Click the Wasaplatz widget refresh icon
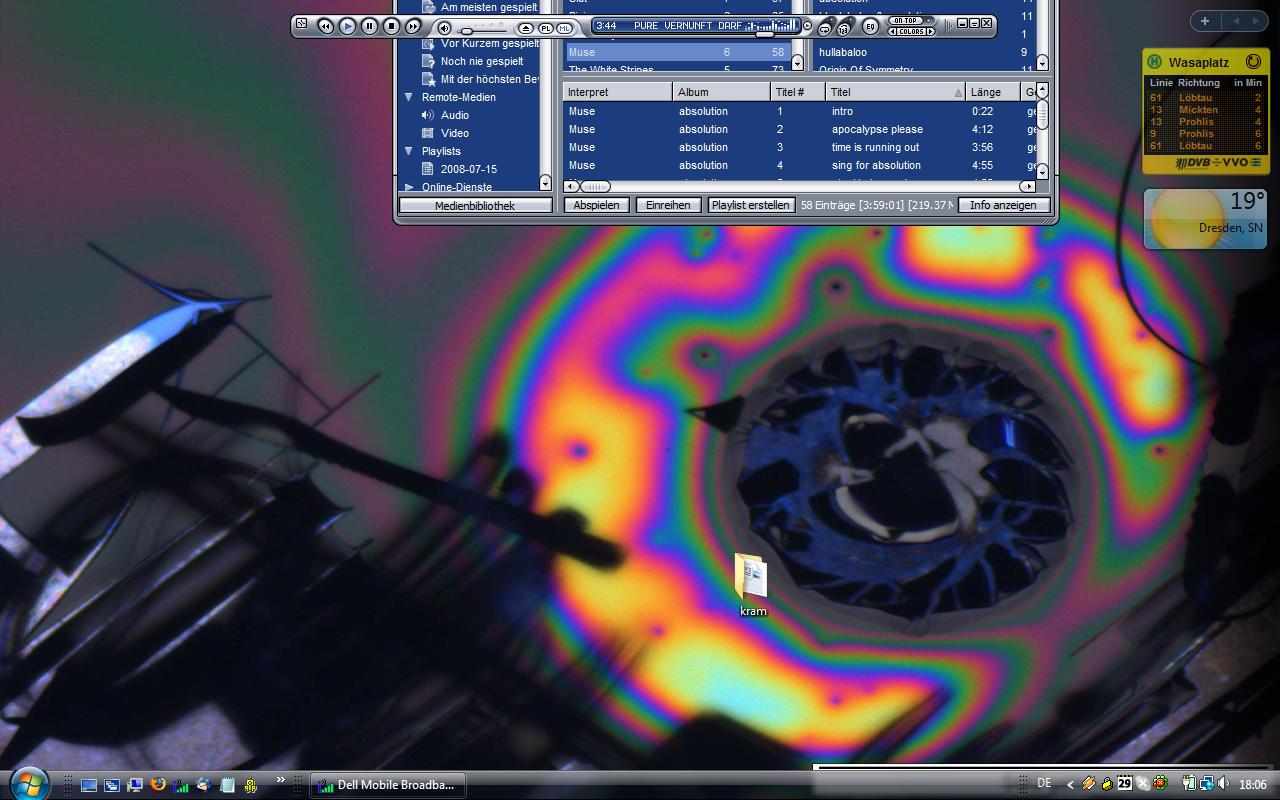This screenshot has height=800, width=1280. point(1253,62)
